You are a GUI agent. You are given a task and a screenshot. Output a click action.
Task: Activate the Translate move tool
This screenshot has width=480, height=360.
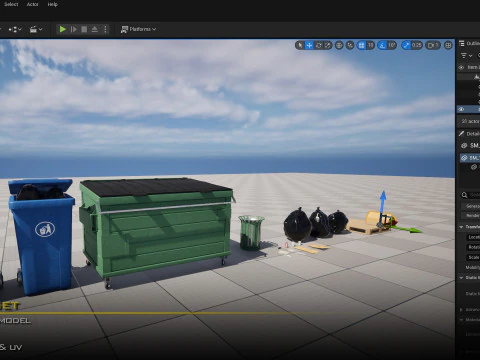click(309, 45)
